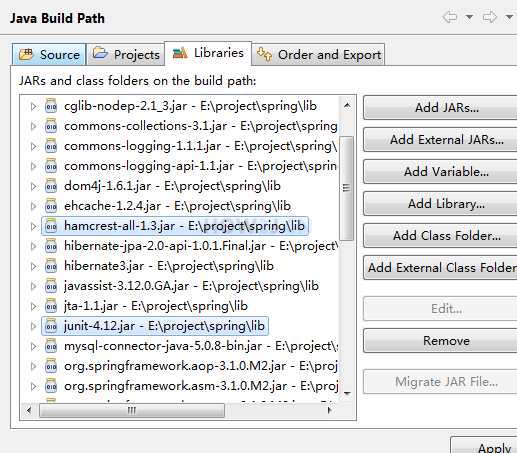Click the Add External JARs... button

coord(440,139)
